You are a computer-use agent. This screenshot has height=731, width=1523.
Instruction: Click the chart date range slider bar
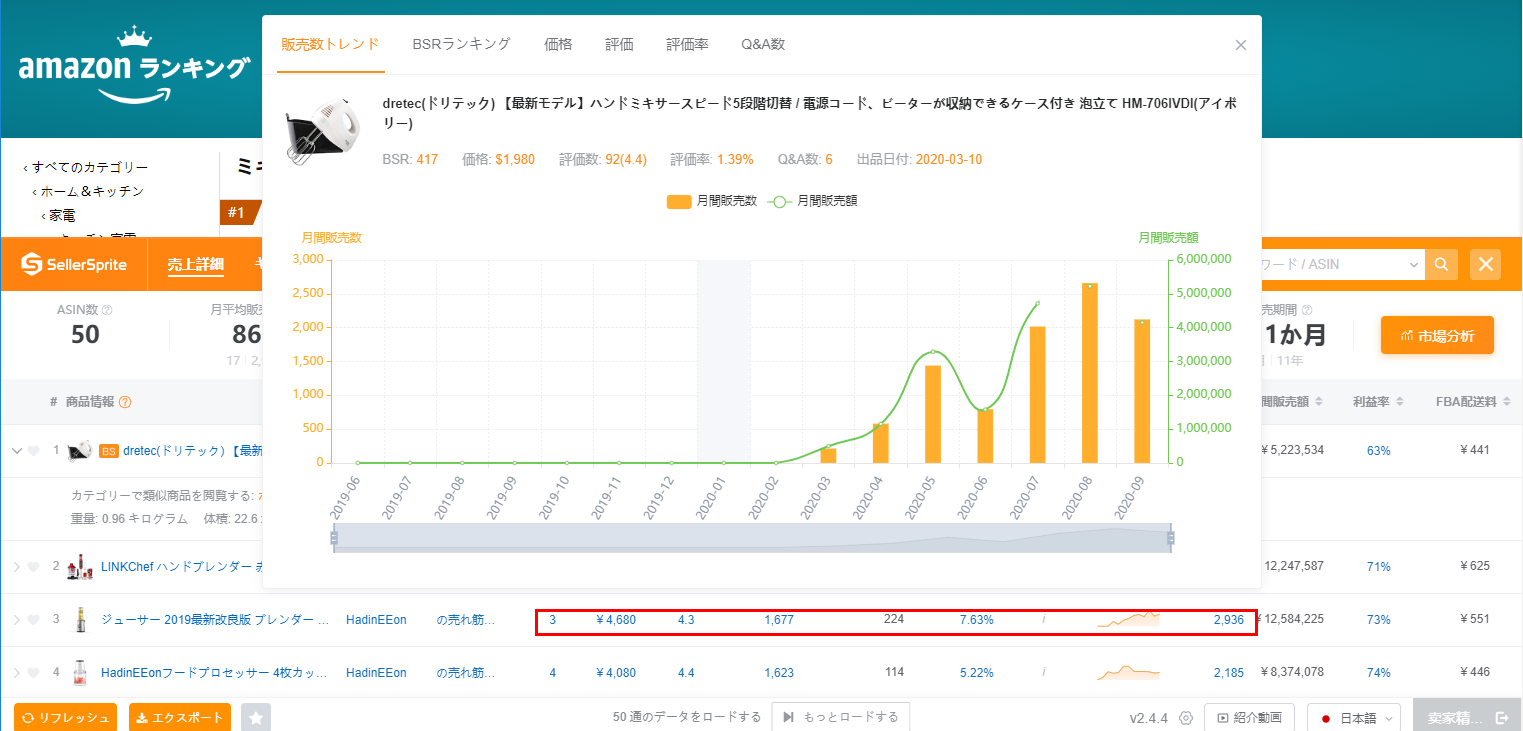pyautogui.click(x=752, y=537)
